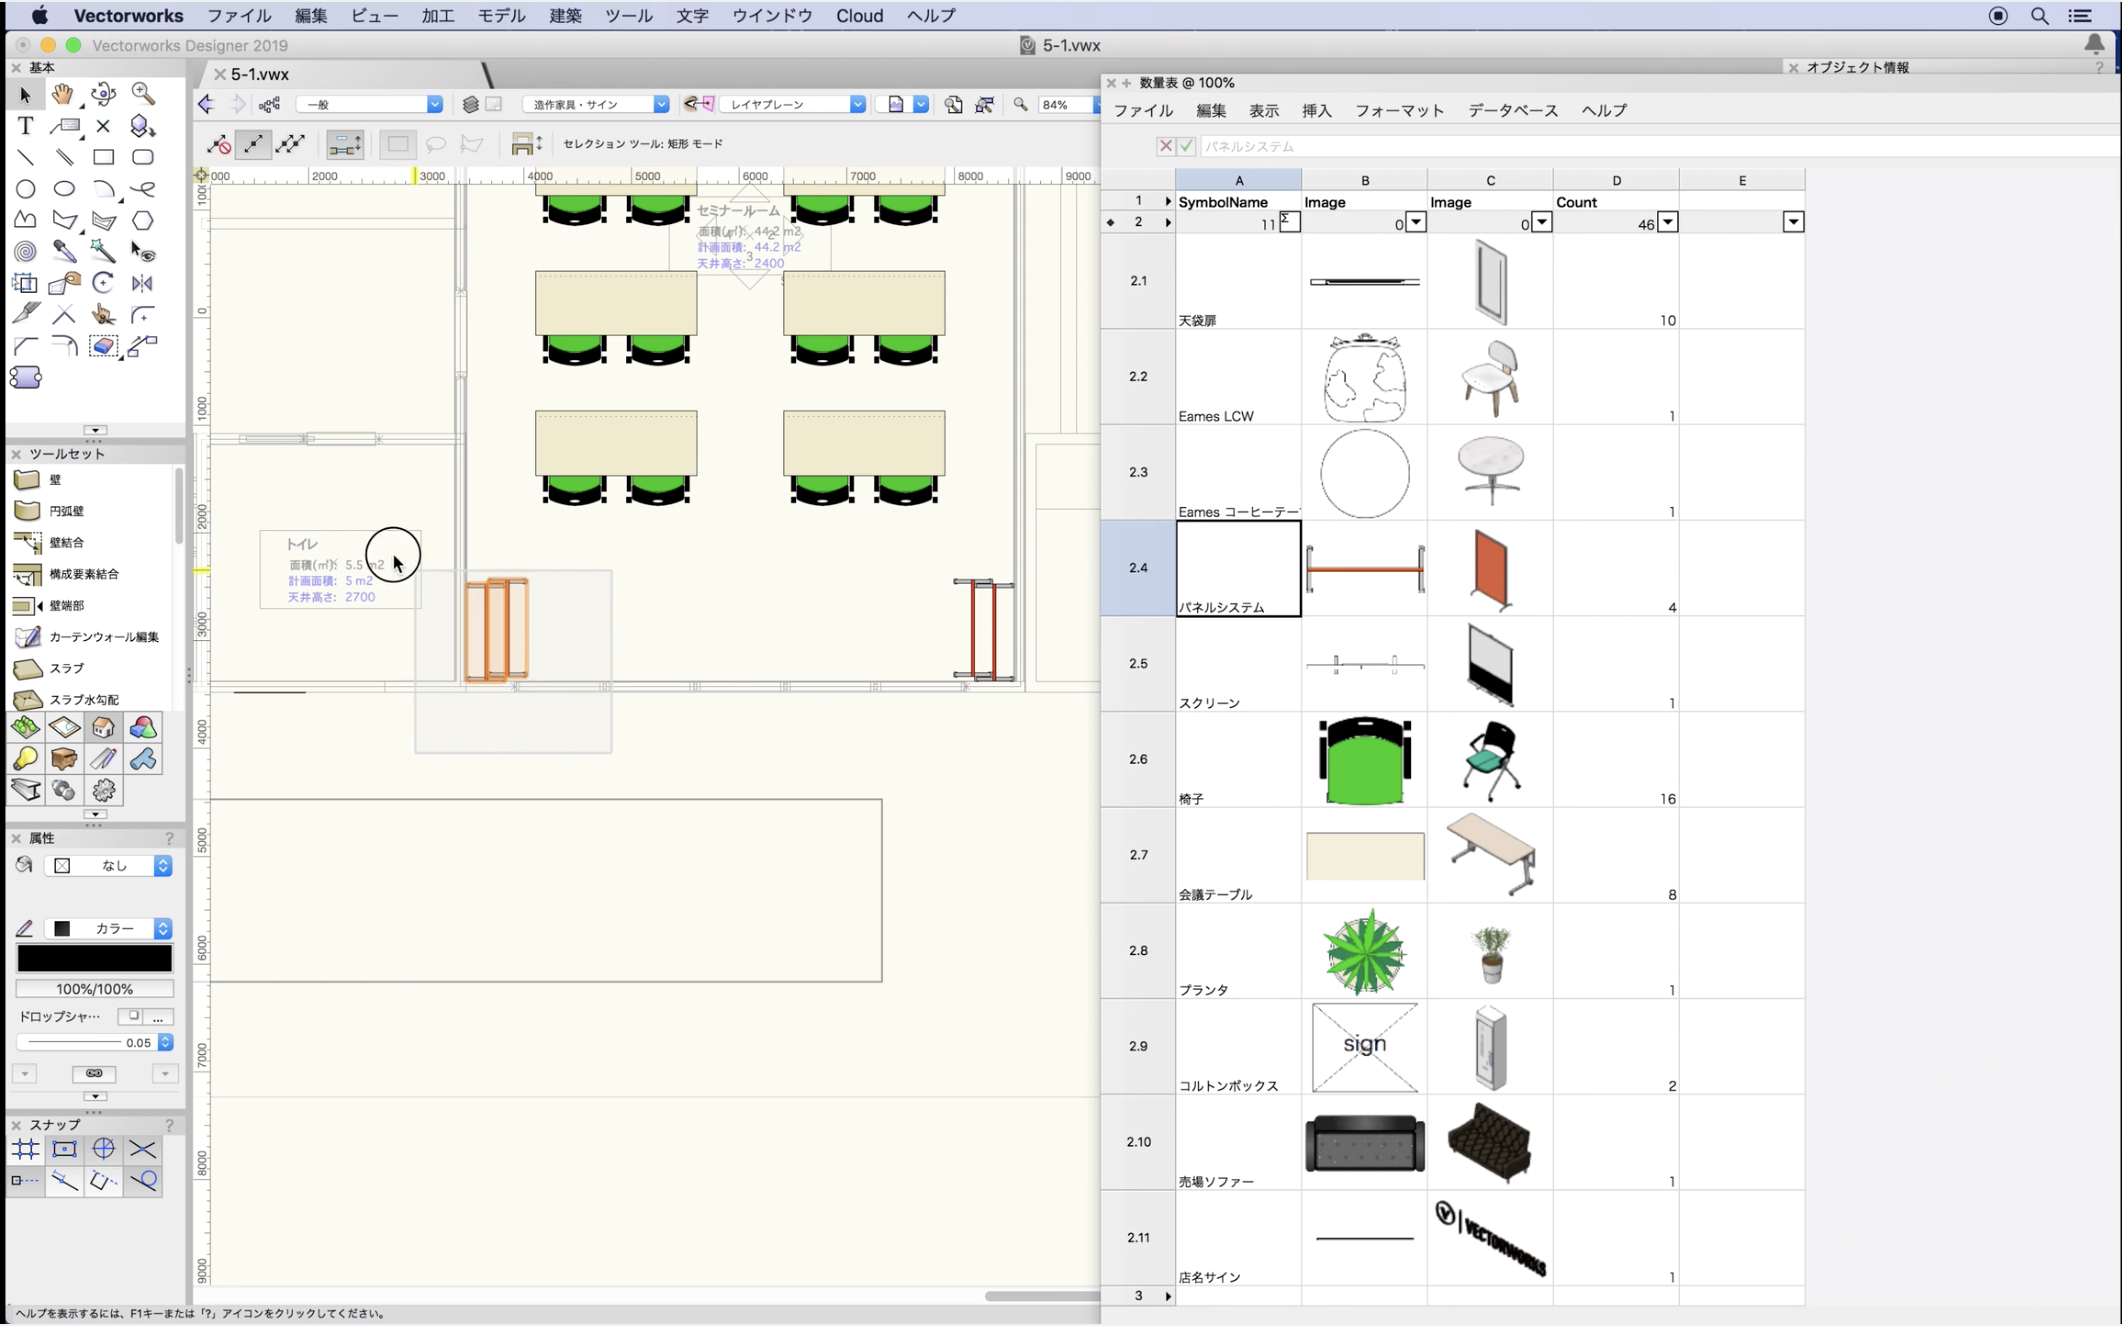Select the Mirror tool
Viewport: 2122px width, 1326px height.
pos(143,284)
